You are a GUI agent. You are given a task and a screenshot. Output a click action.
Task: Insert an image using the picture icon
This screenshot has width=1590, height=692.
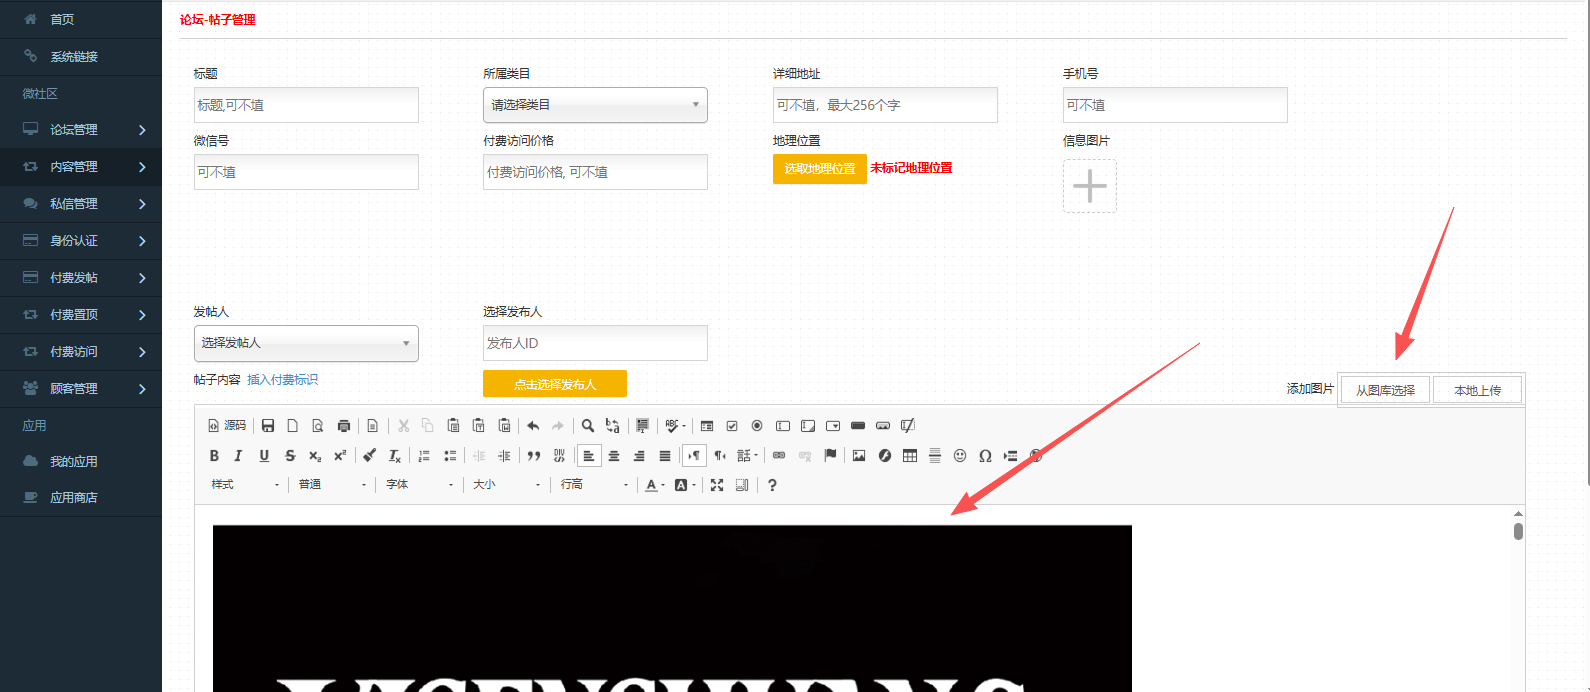coord(859,456)
